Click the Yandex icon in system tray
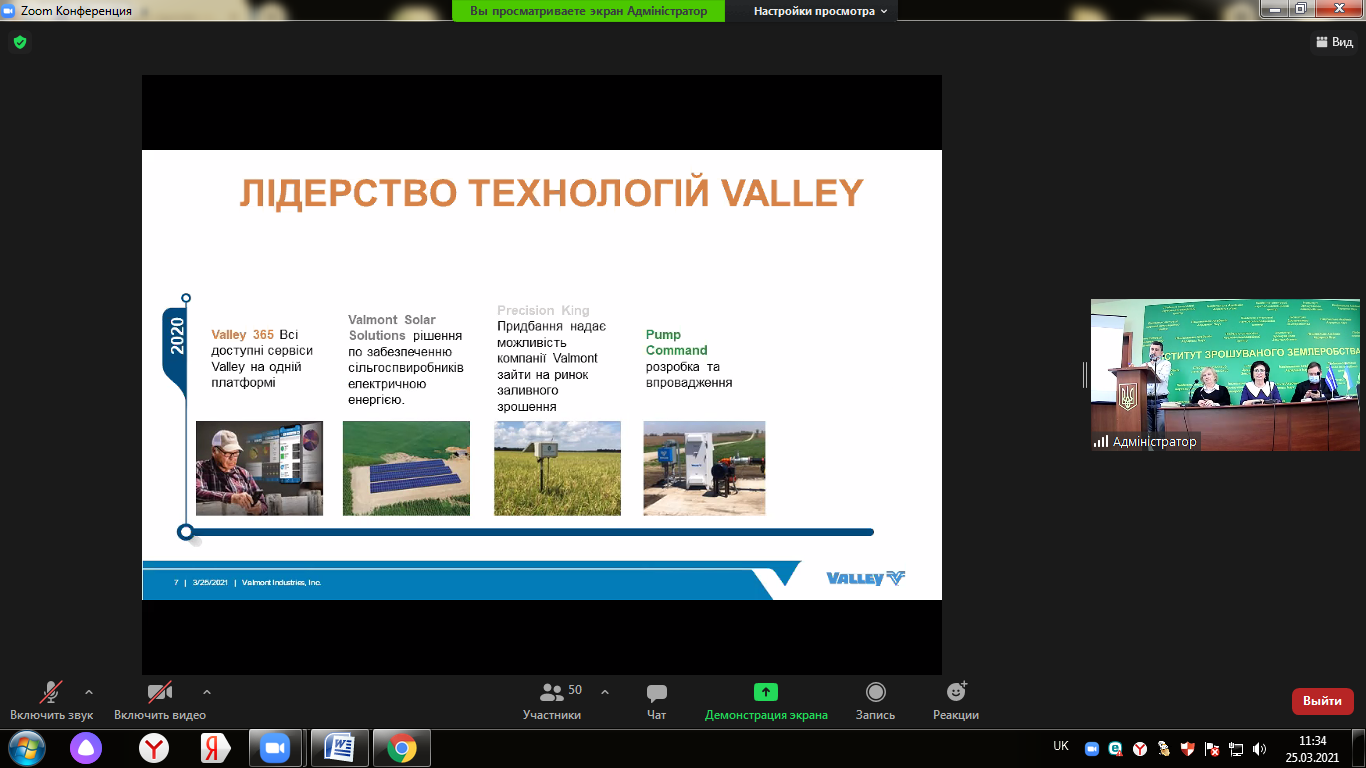Image resolution: width=1366 pixels, height=768 pixels. 1139,748
